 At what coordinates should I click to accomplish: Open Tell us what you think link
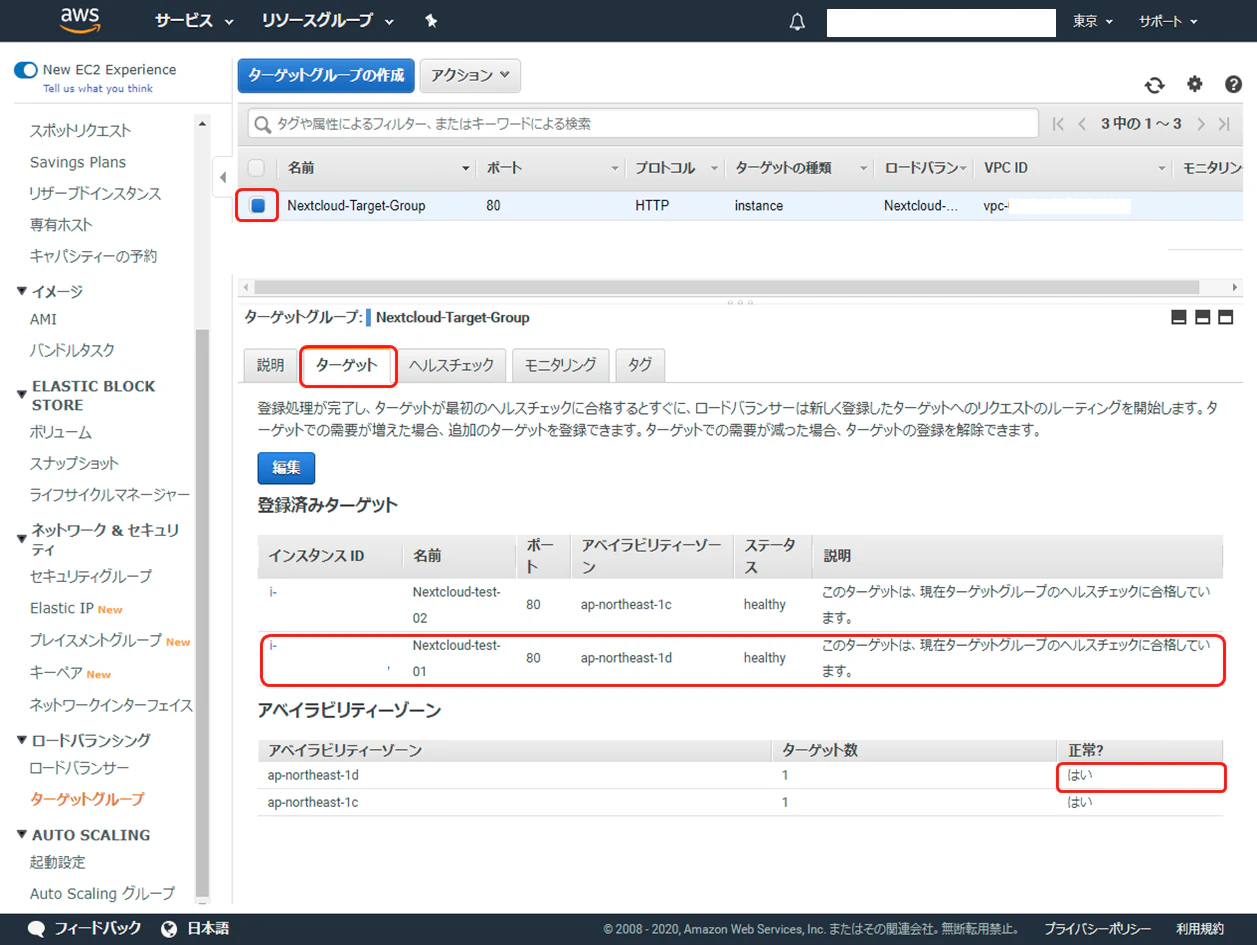tap(98, 88)
